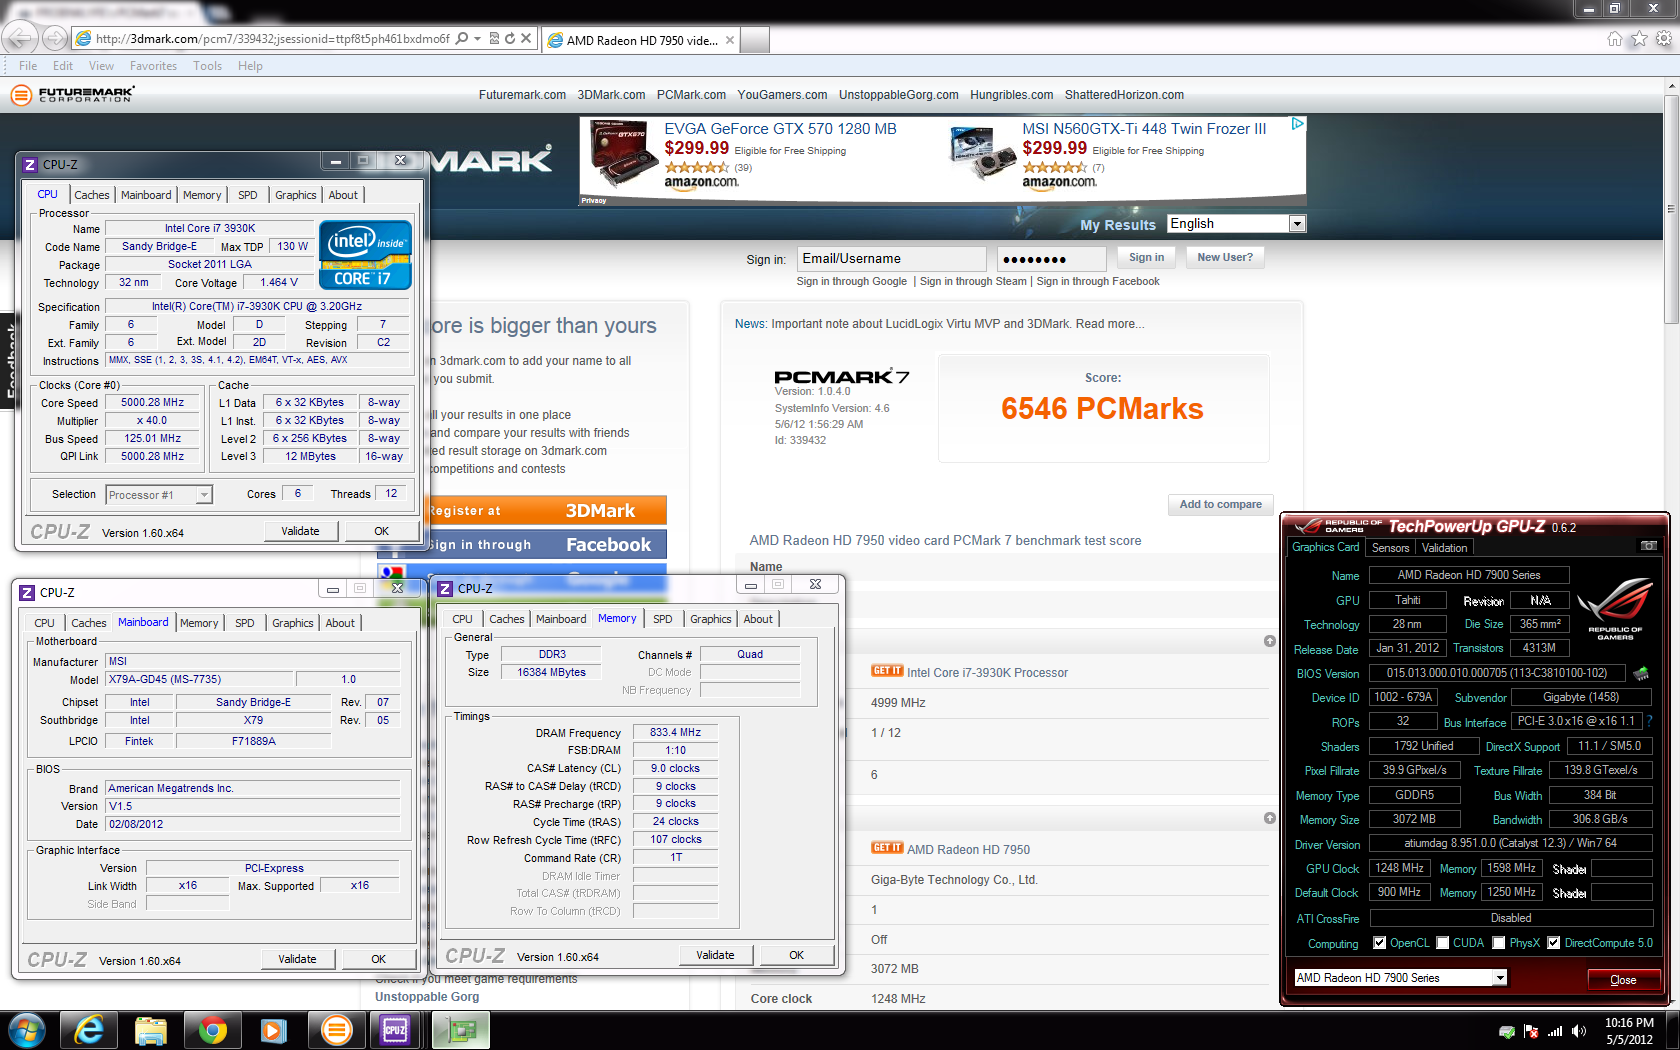The height and width of the screenshot is (1050, 1680).
Task: Click Validate in top CPU-Z window
Action: point(301,531)
